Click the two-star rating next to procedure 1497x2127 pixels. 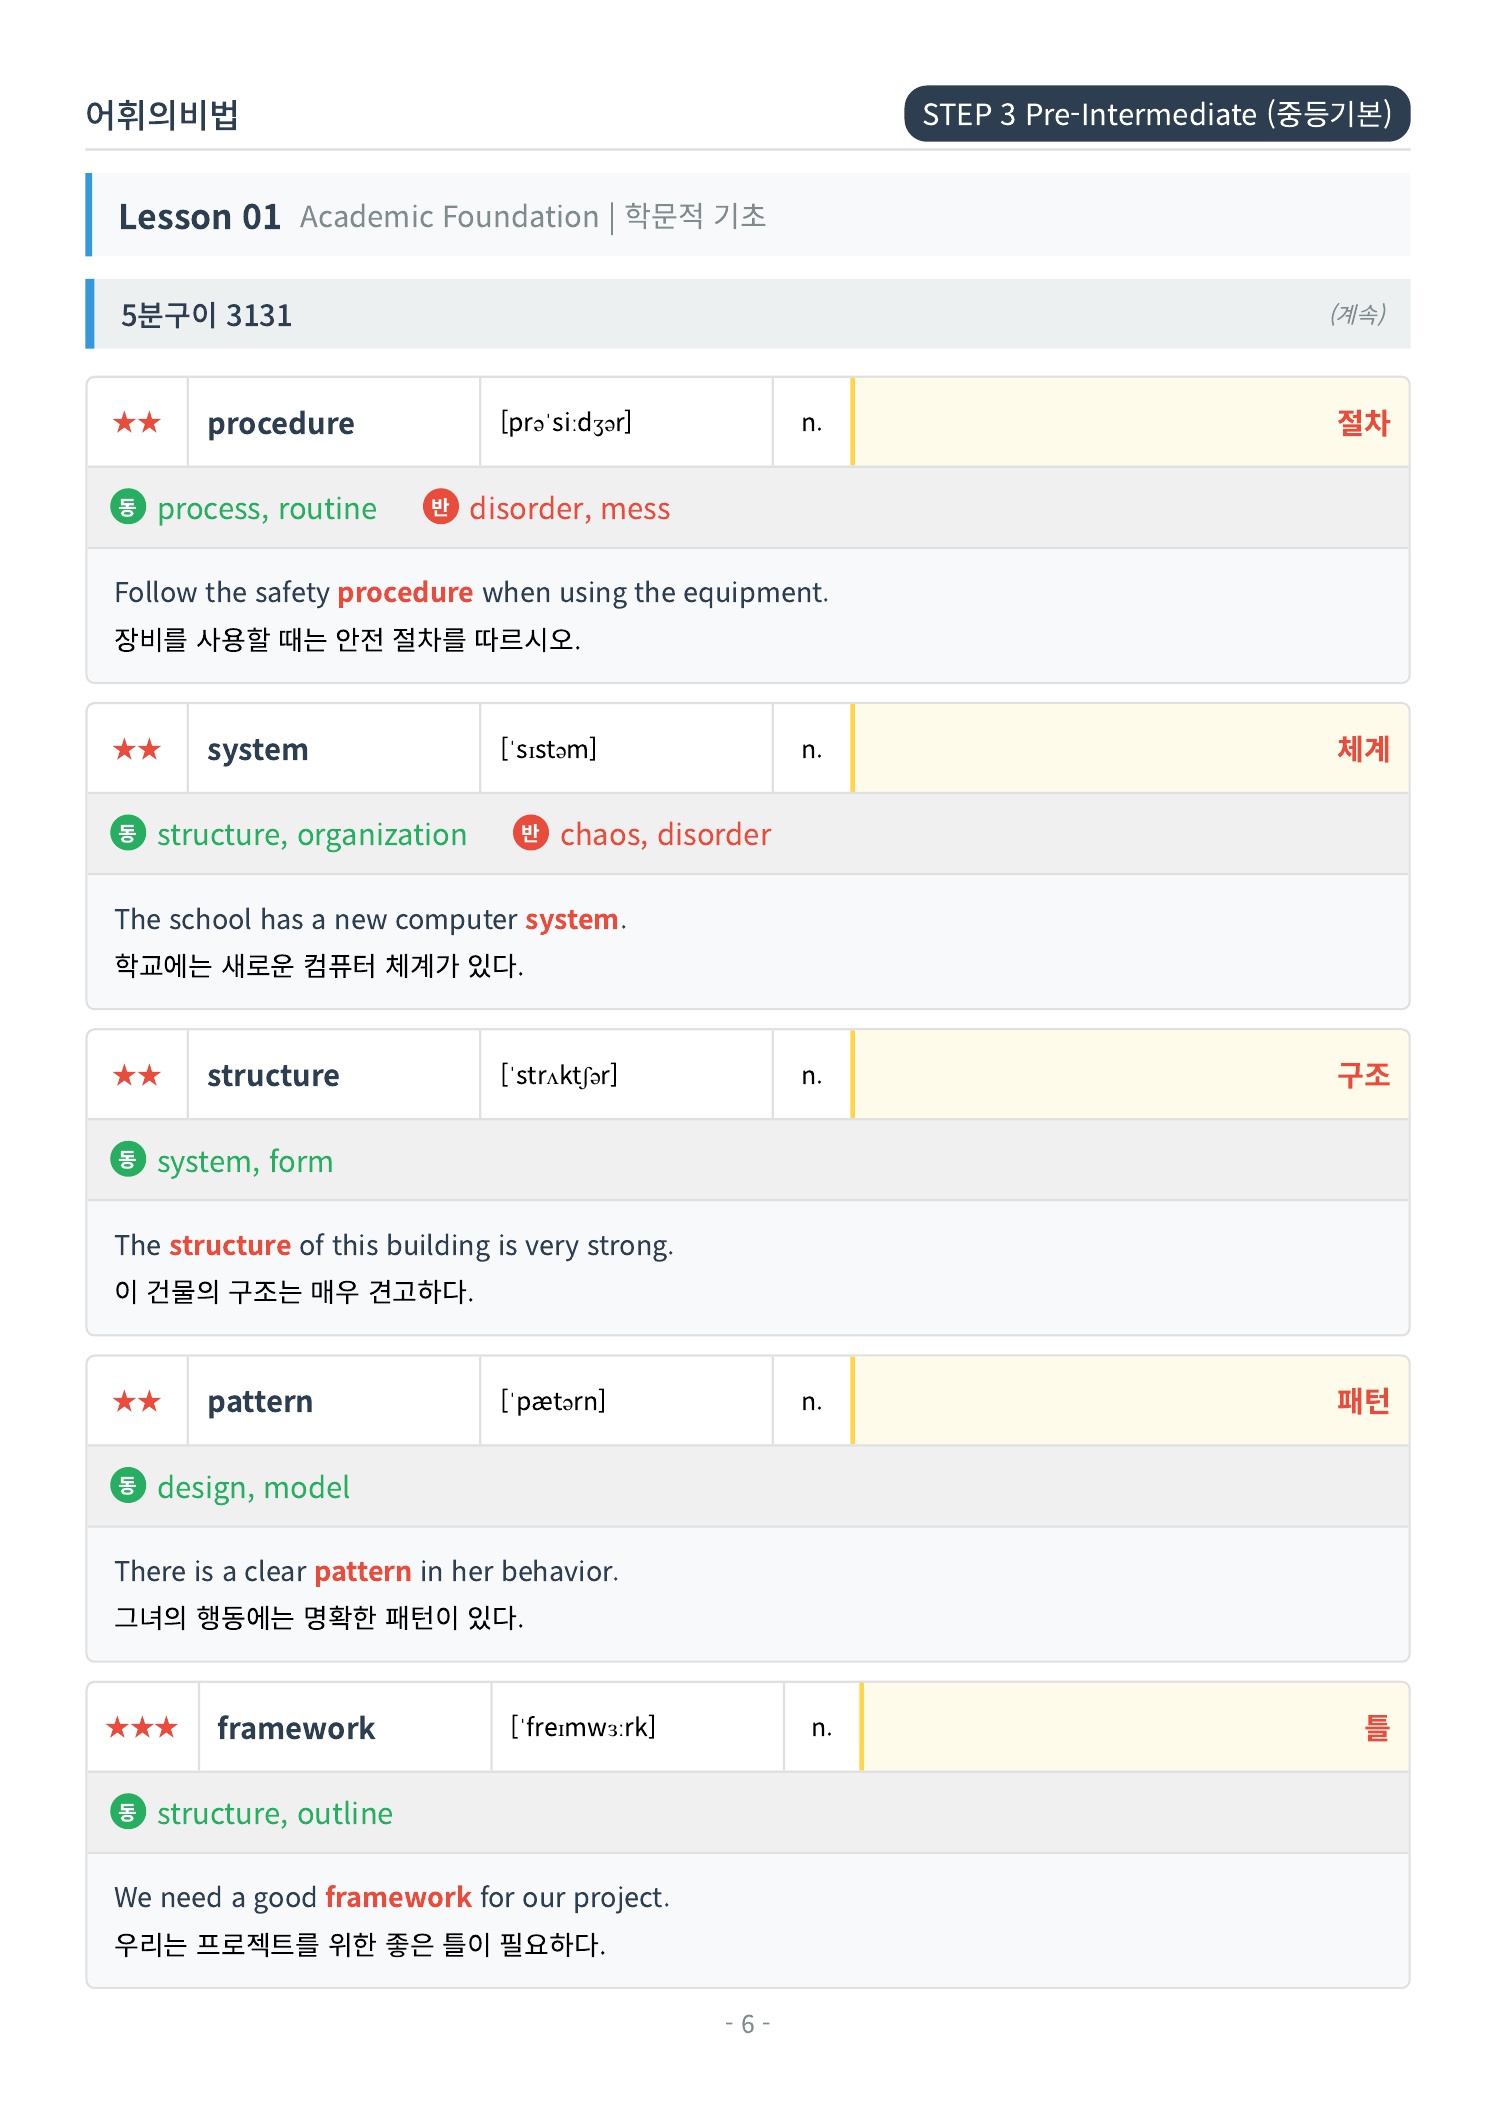[137, 423]
